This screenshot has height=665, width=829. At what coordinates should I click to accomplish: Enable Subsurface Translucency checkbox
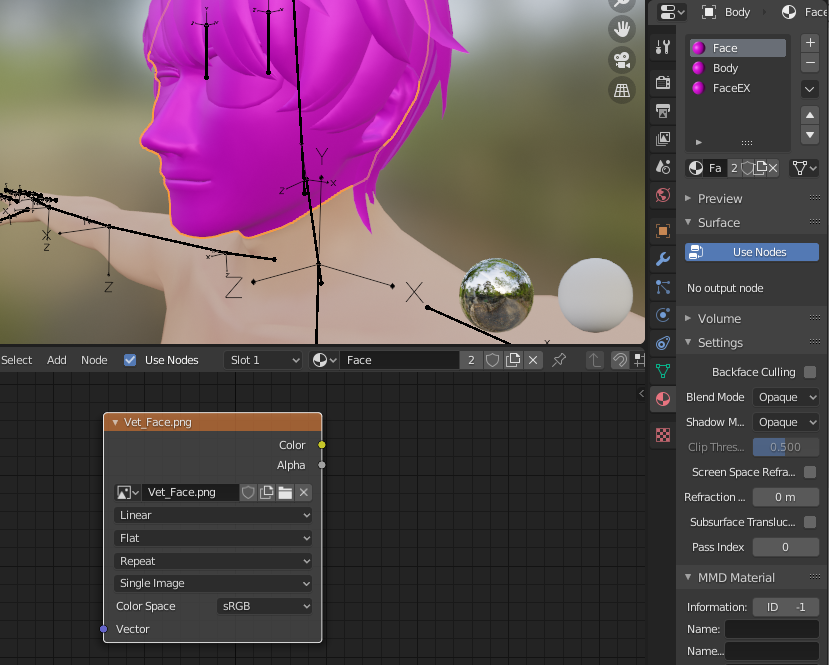point(809,522)
